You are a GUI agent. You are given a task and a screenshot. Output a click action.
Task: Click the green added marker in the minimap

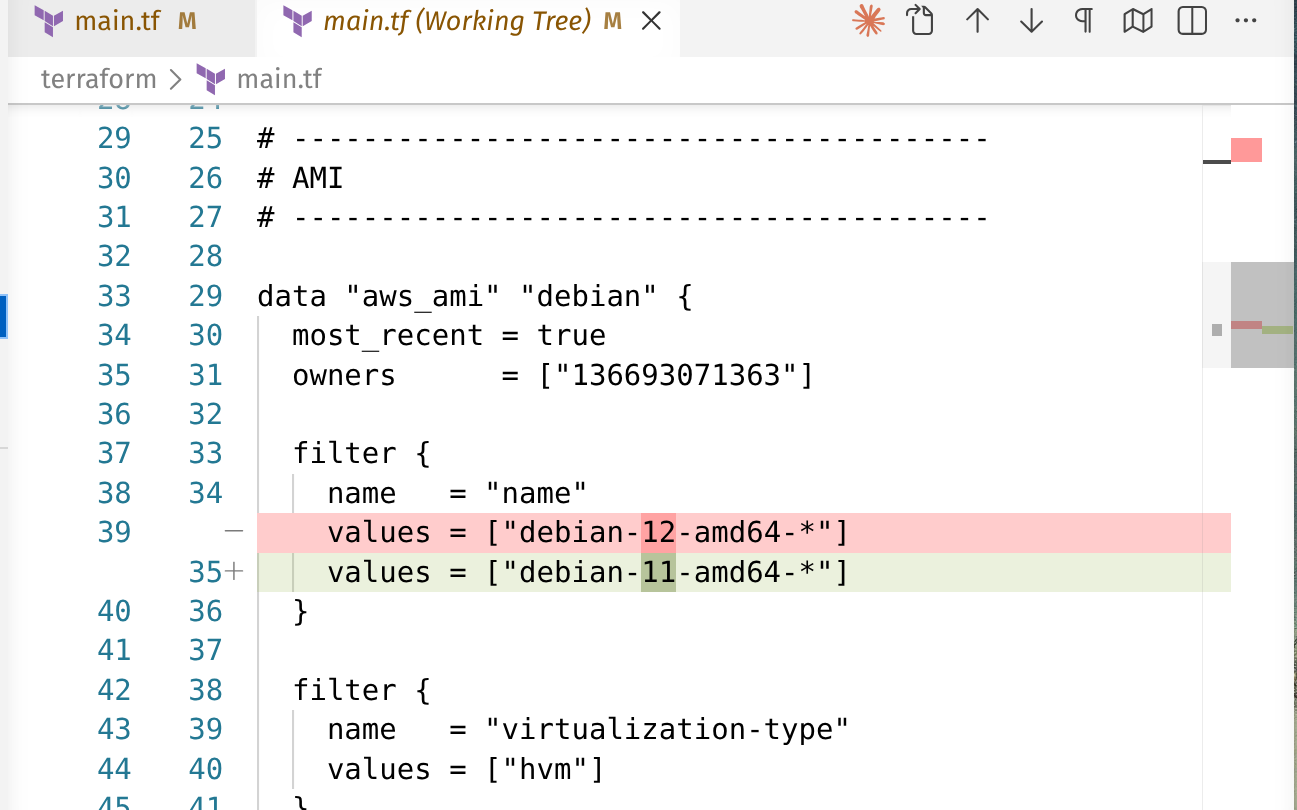tap(1279, 330)
